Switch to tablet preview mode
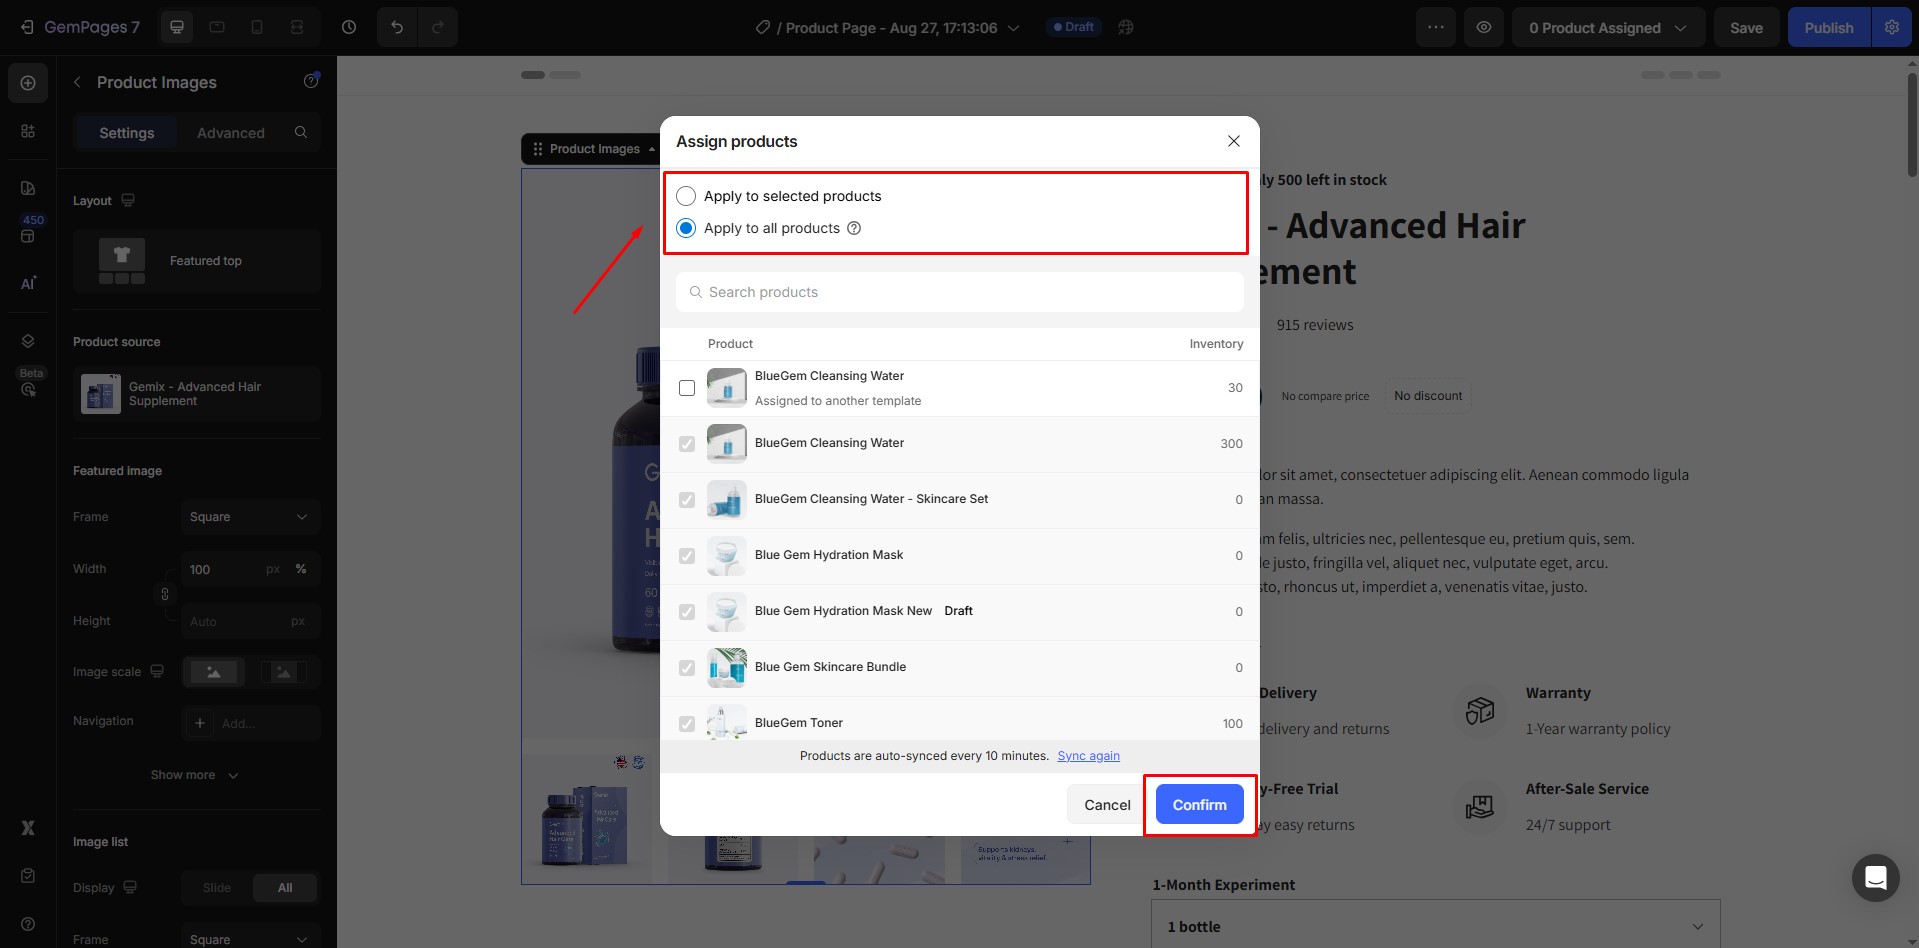 217,27
